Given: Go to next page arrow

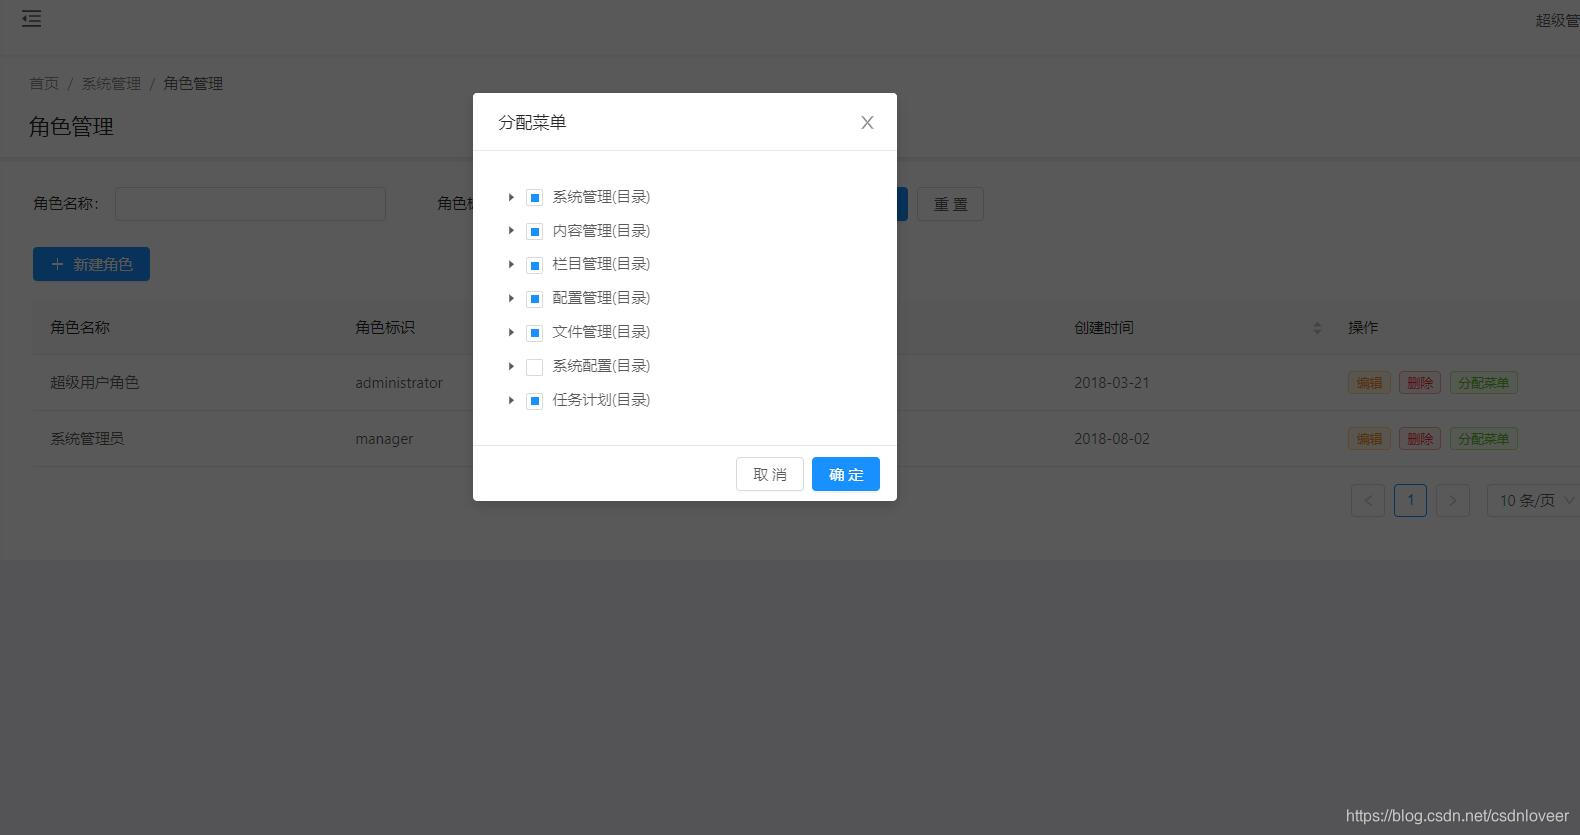Looking at the screenshot, I should [x=1453, y=500].
